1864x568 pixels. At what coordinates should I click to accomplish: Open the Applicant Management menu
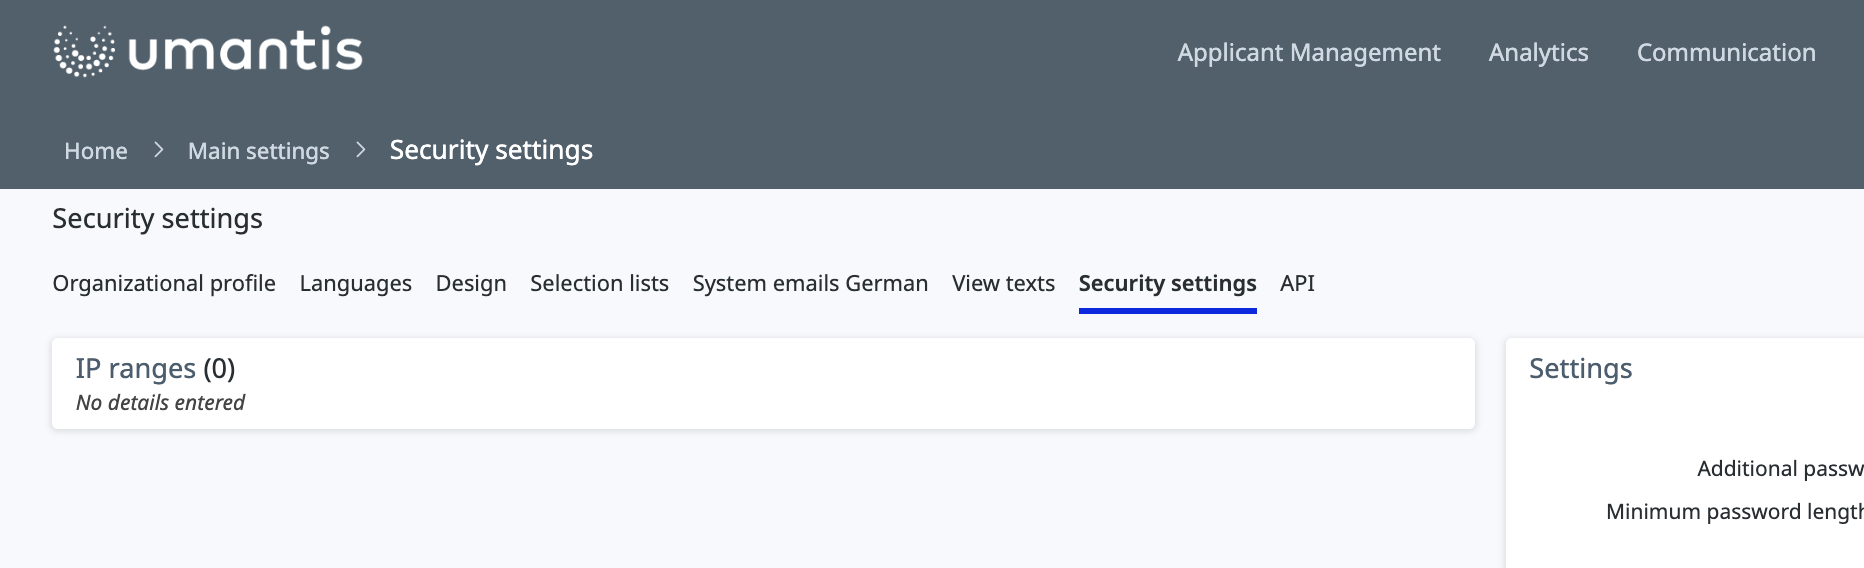[1308, 52]
